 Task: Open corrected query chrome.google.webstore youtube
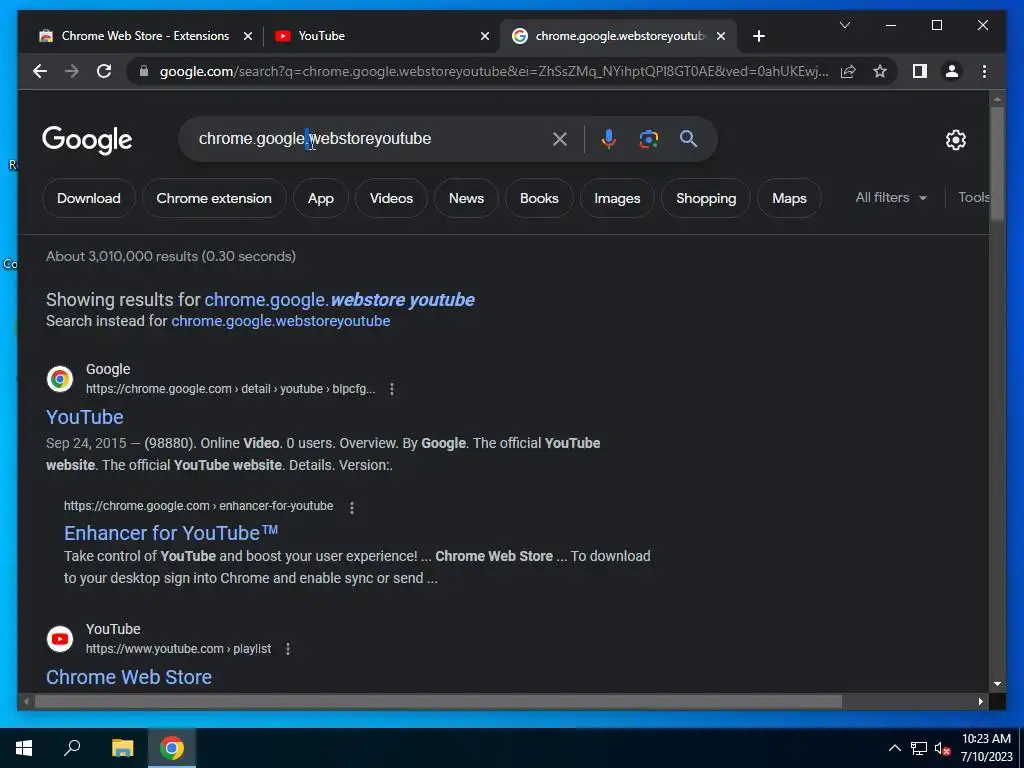[x=340, y=300]
